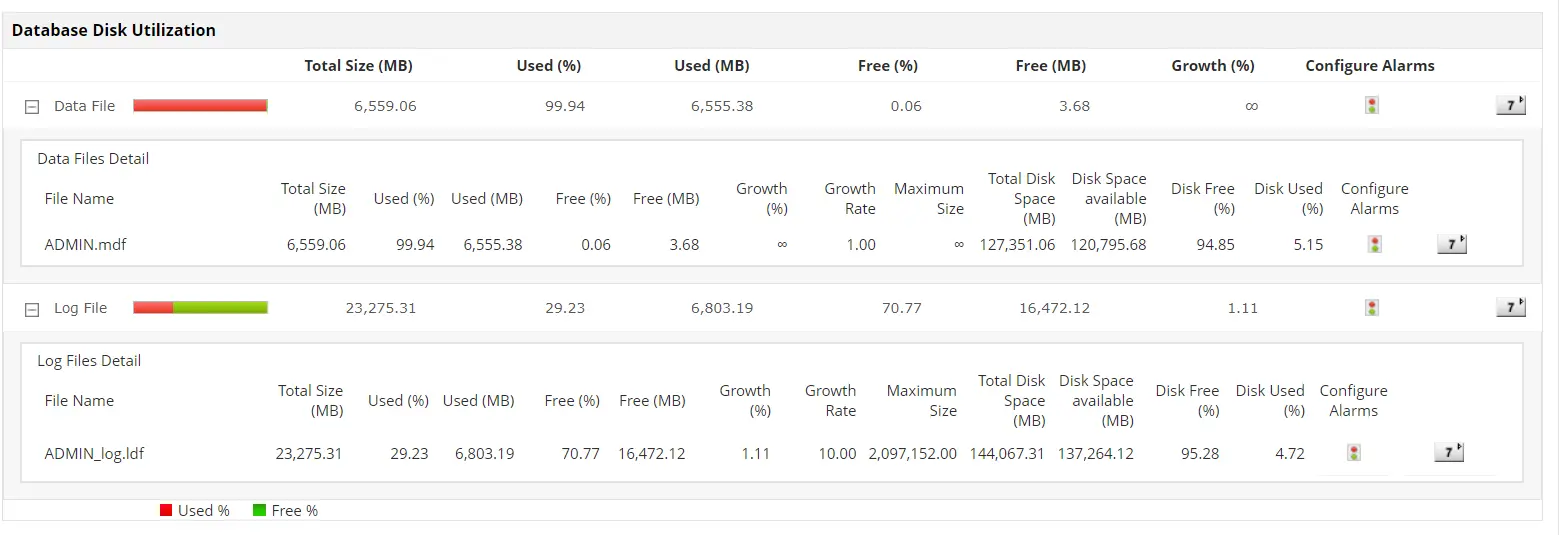Image resolution: width=1564 pixels, height=535 pixels.
Task: Open alarm configuration for Log File row
Action: pos(1371,308)
